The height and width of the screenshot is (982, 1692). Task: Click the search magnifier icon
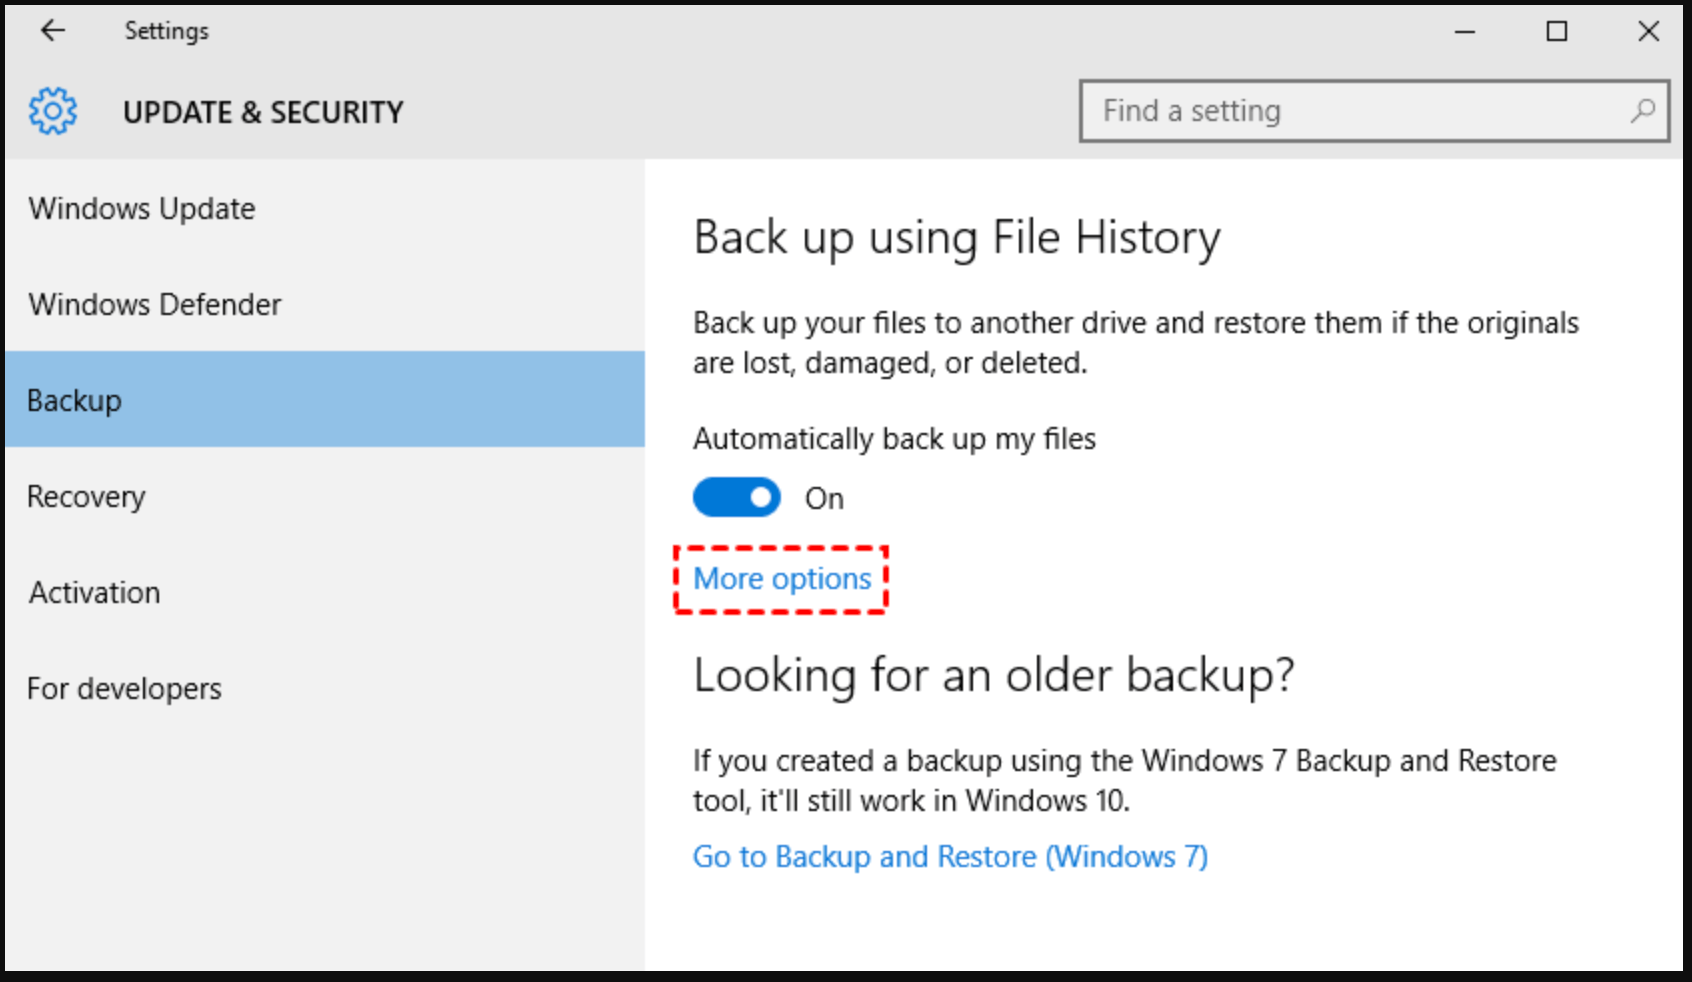[1641, 111]
